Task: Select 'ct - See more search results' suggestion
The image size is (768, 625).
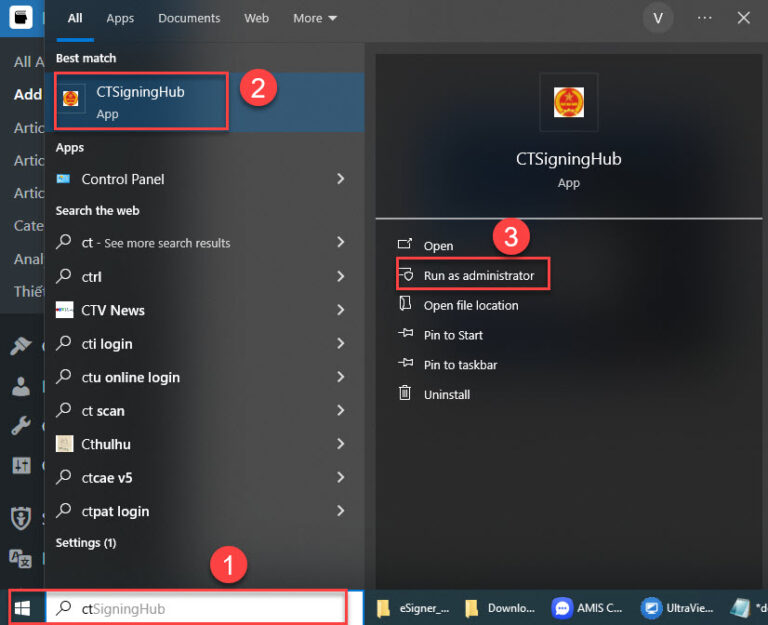Action: pyautogui.click(x=156, y=243)
